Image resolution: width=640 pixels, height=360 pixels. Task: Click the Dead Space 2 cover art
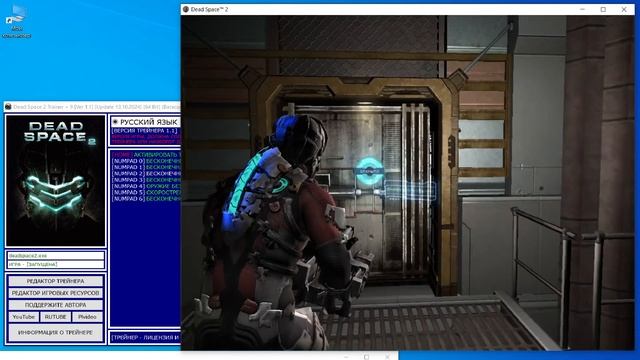56,180
